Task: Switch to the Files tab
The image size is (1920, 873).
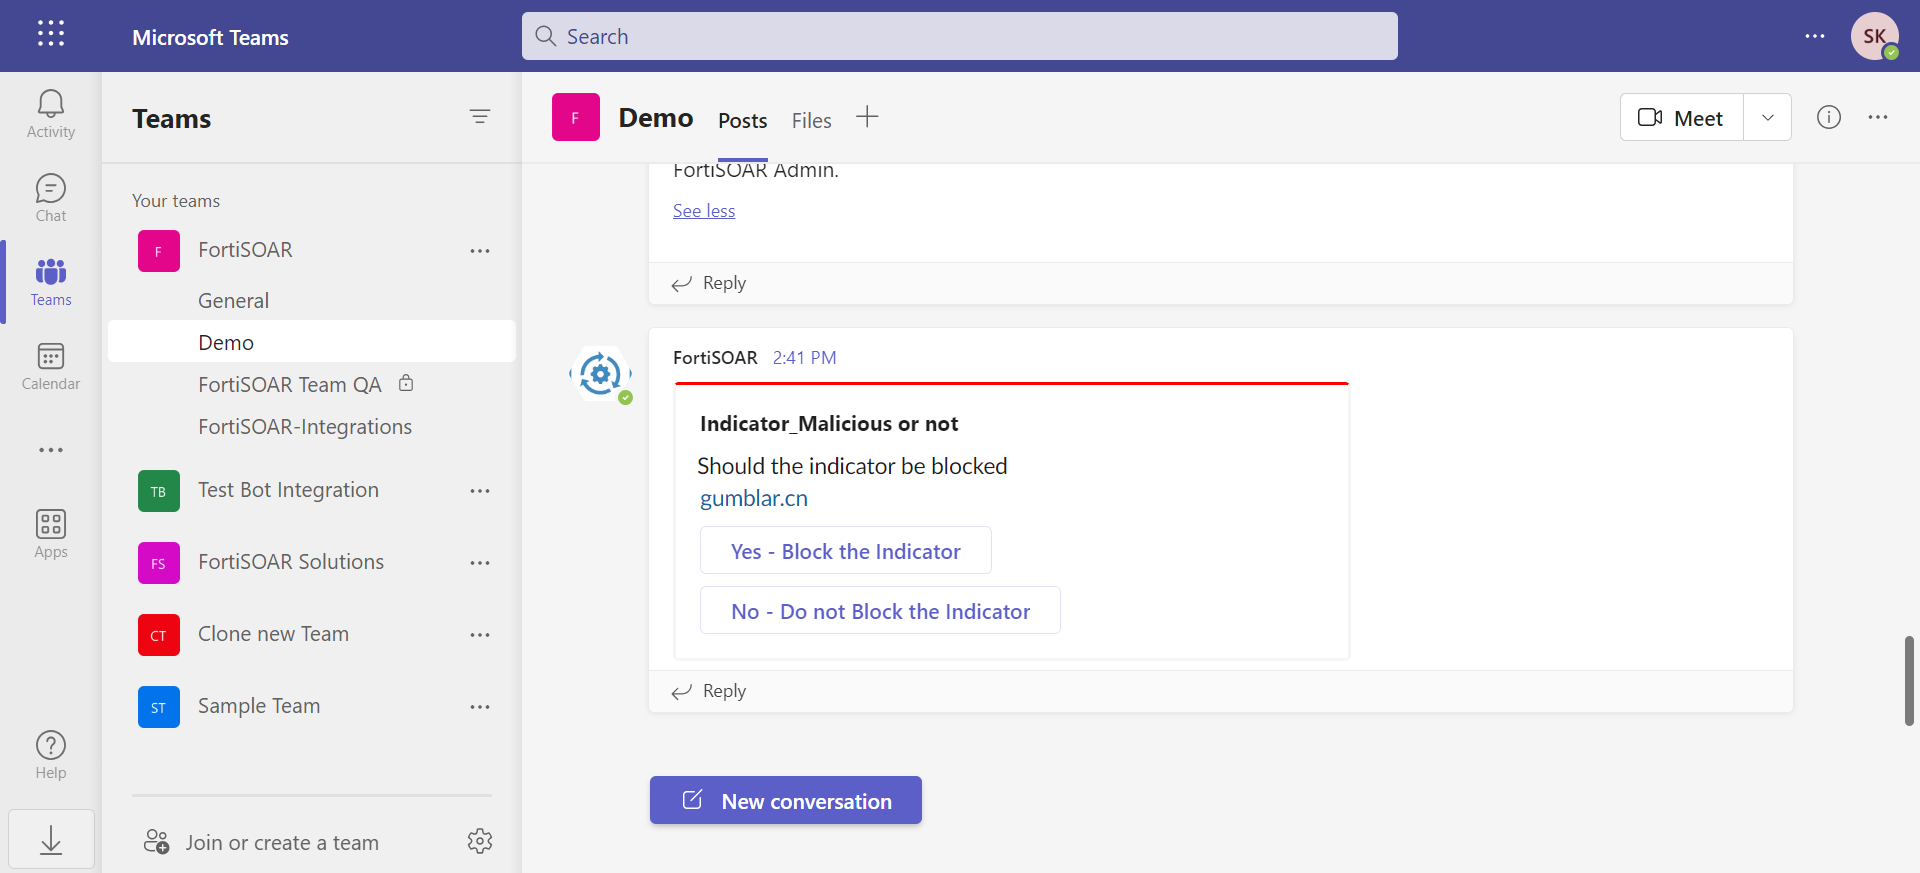Action: [811, 121]
